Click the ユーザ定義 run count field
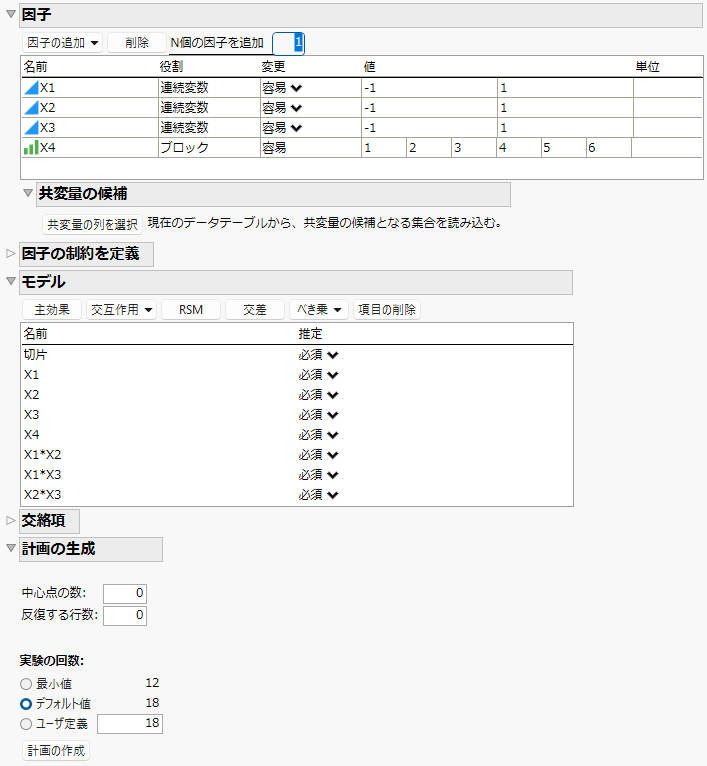 click(130, 723)
